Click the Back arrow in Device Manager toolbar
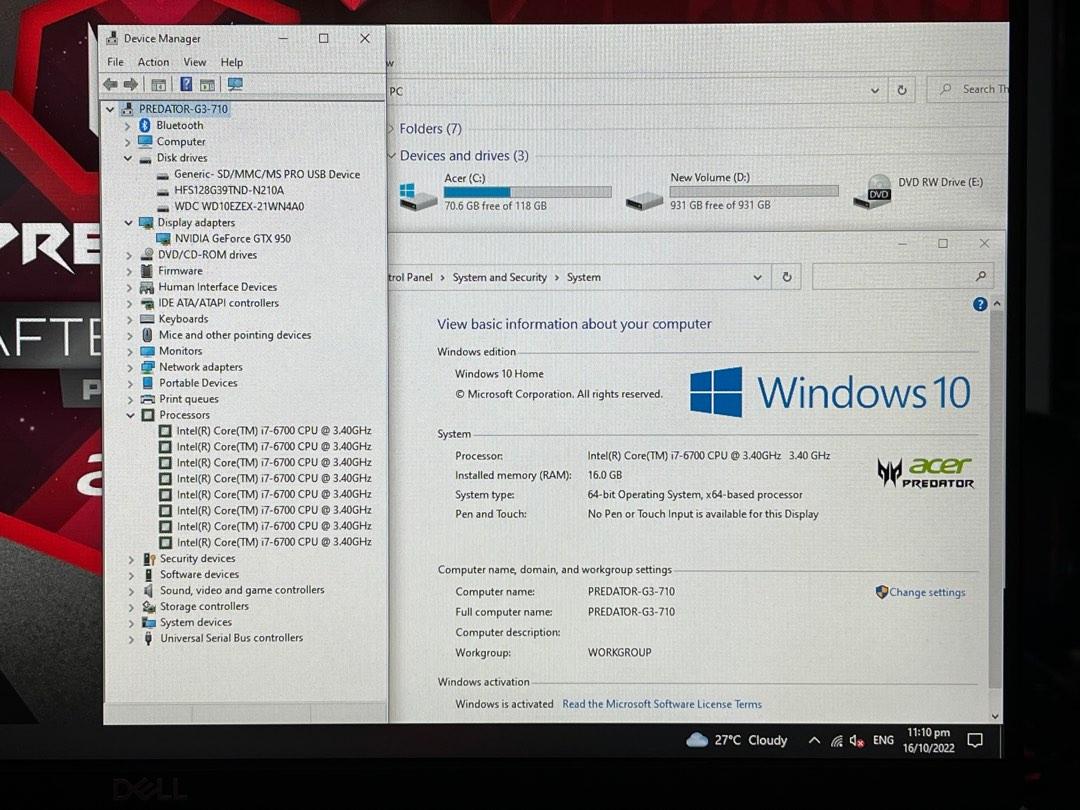 pyautogui.click(x=110, y=85)
